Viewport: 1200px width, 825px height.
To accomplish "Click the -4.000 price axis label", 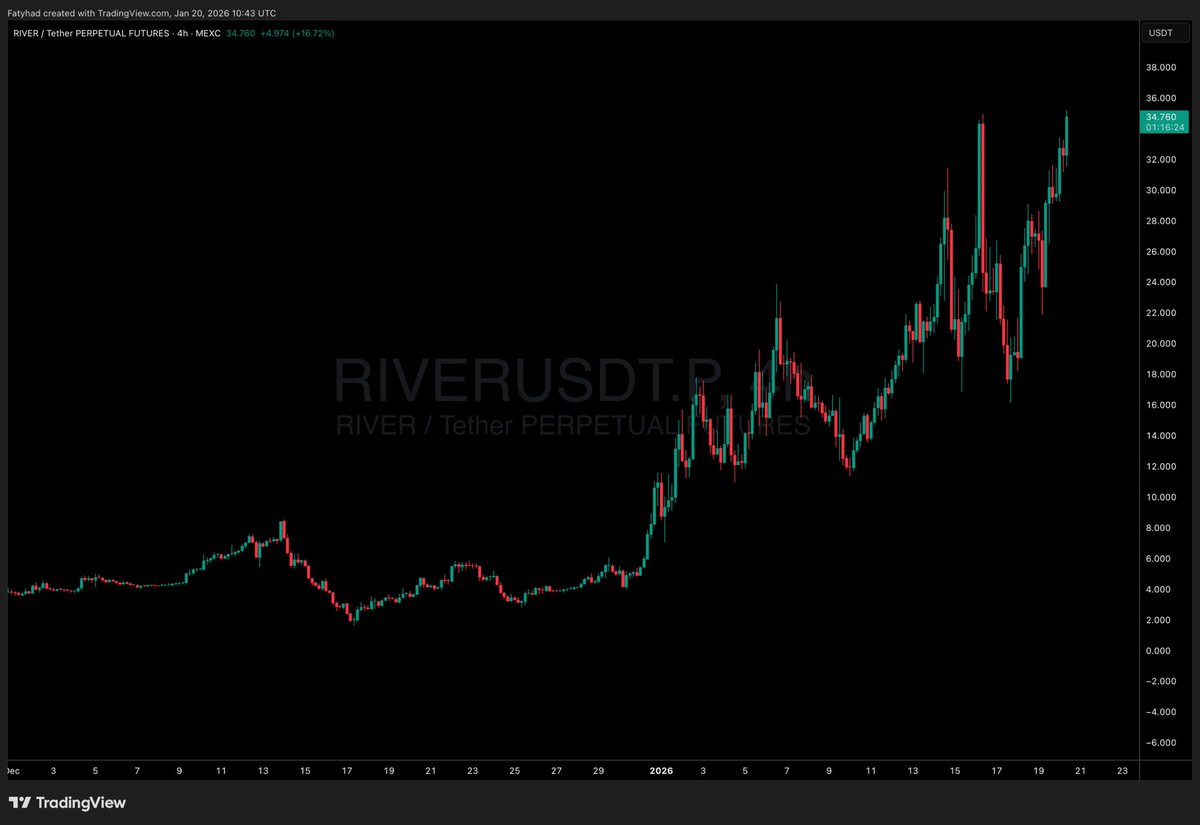I will click(x=1162, y=712).
